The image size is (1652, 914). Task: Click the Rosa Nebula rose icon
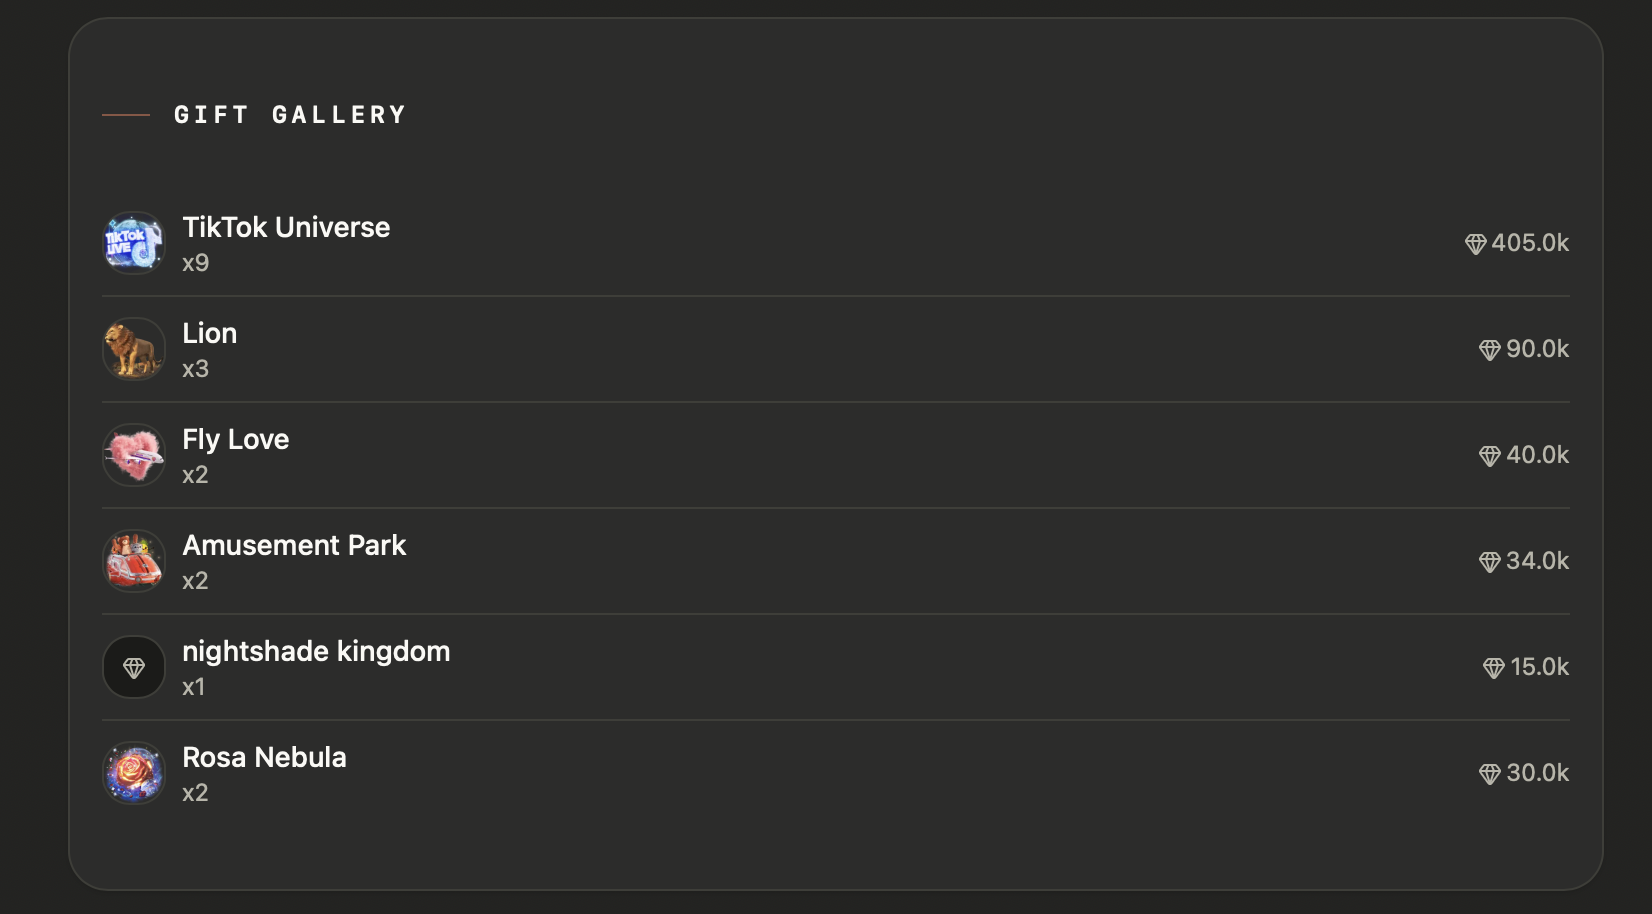tap(134, 773)
